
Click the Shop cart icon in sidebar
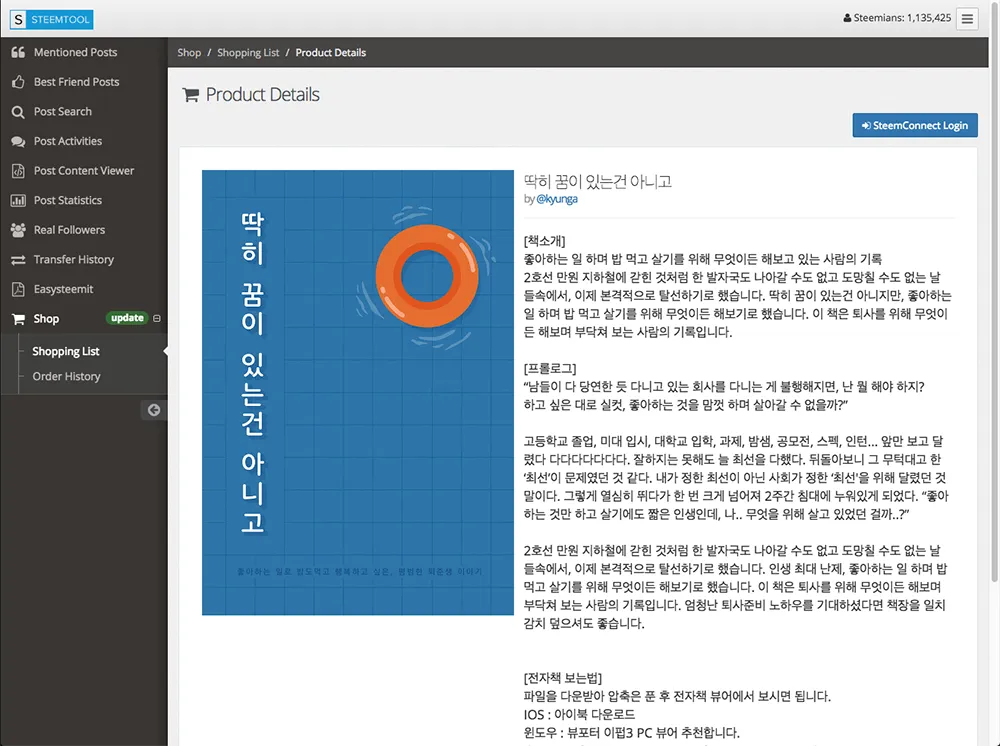pyautogui.click(x=18, y=319)
